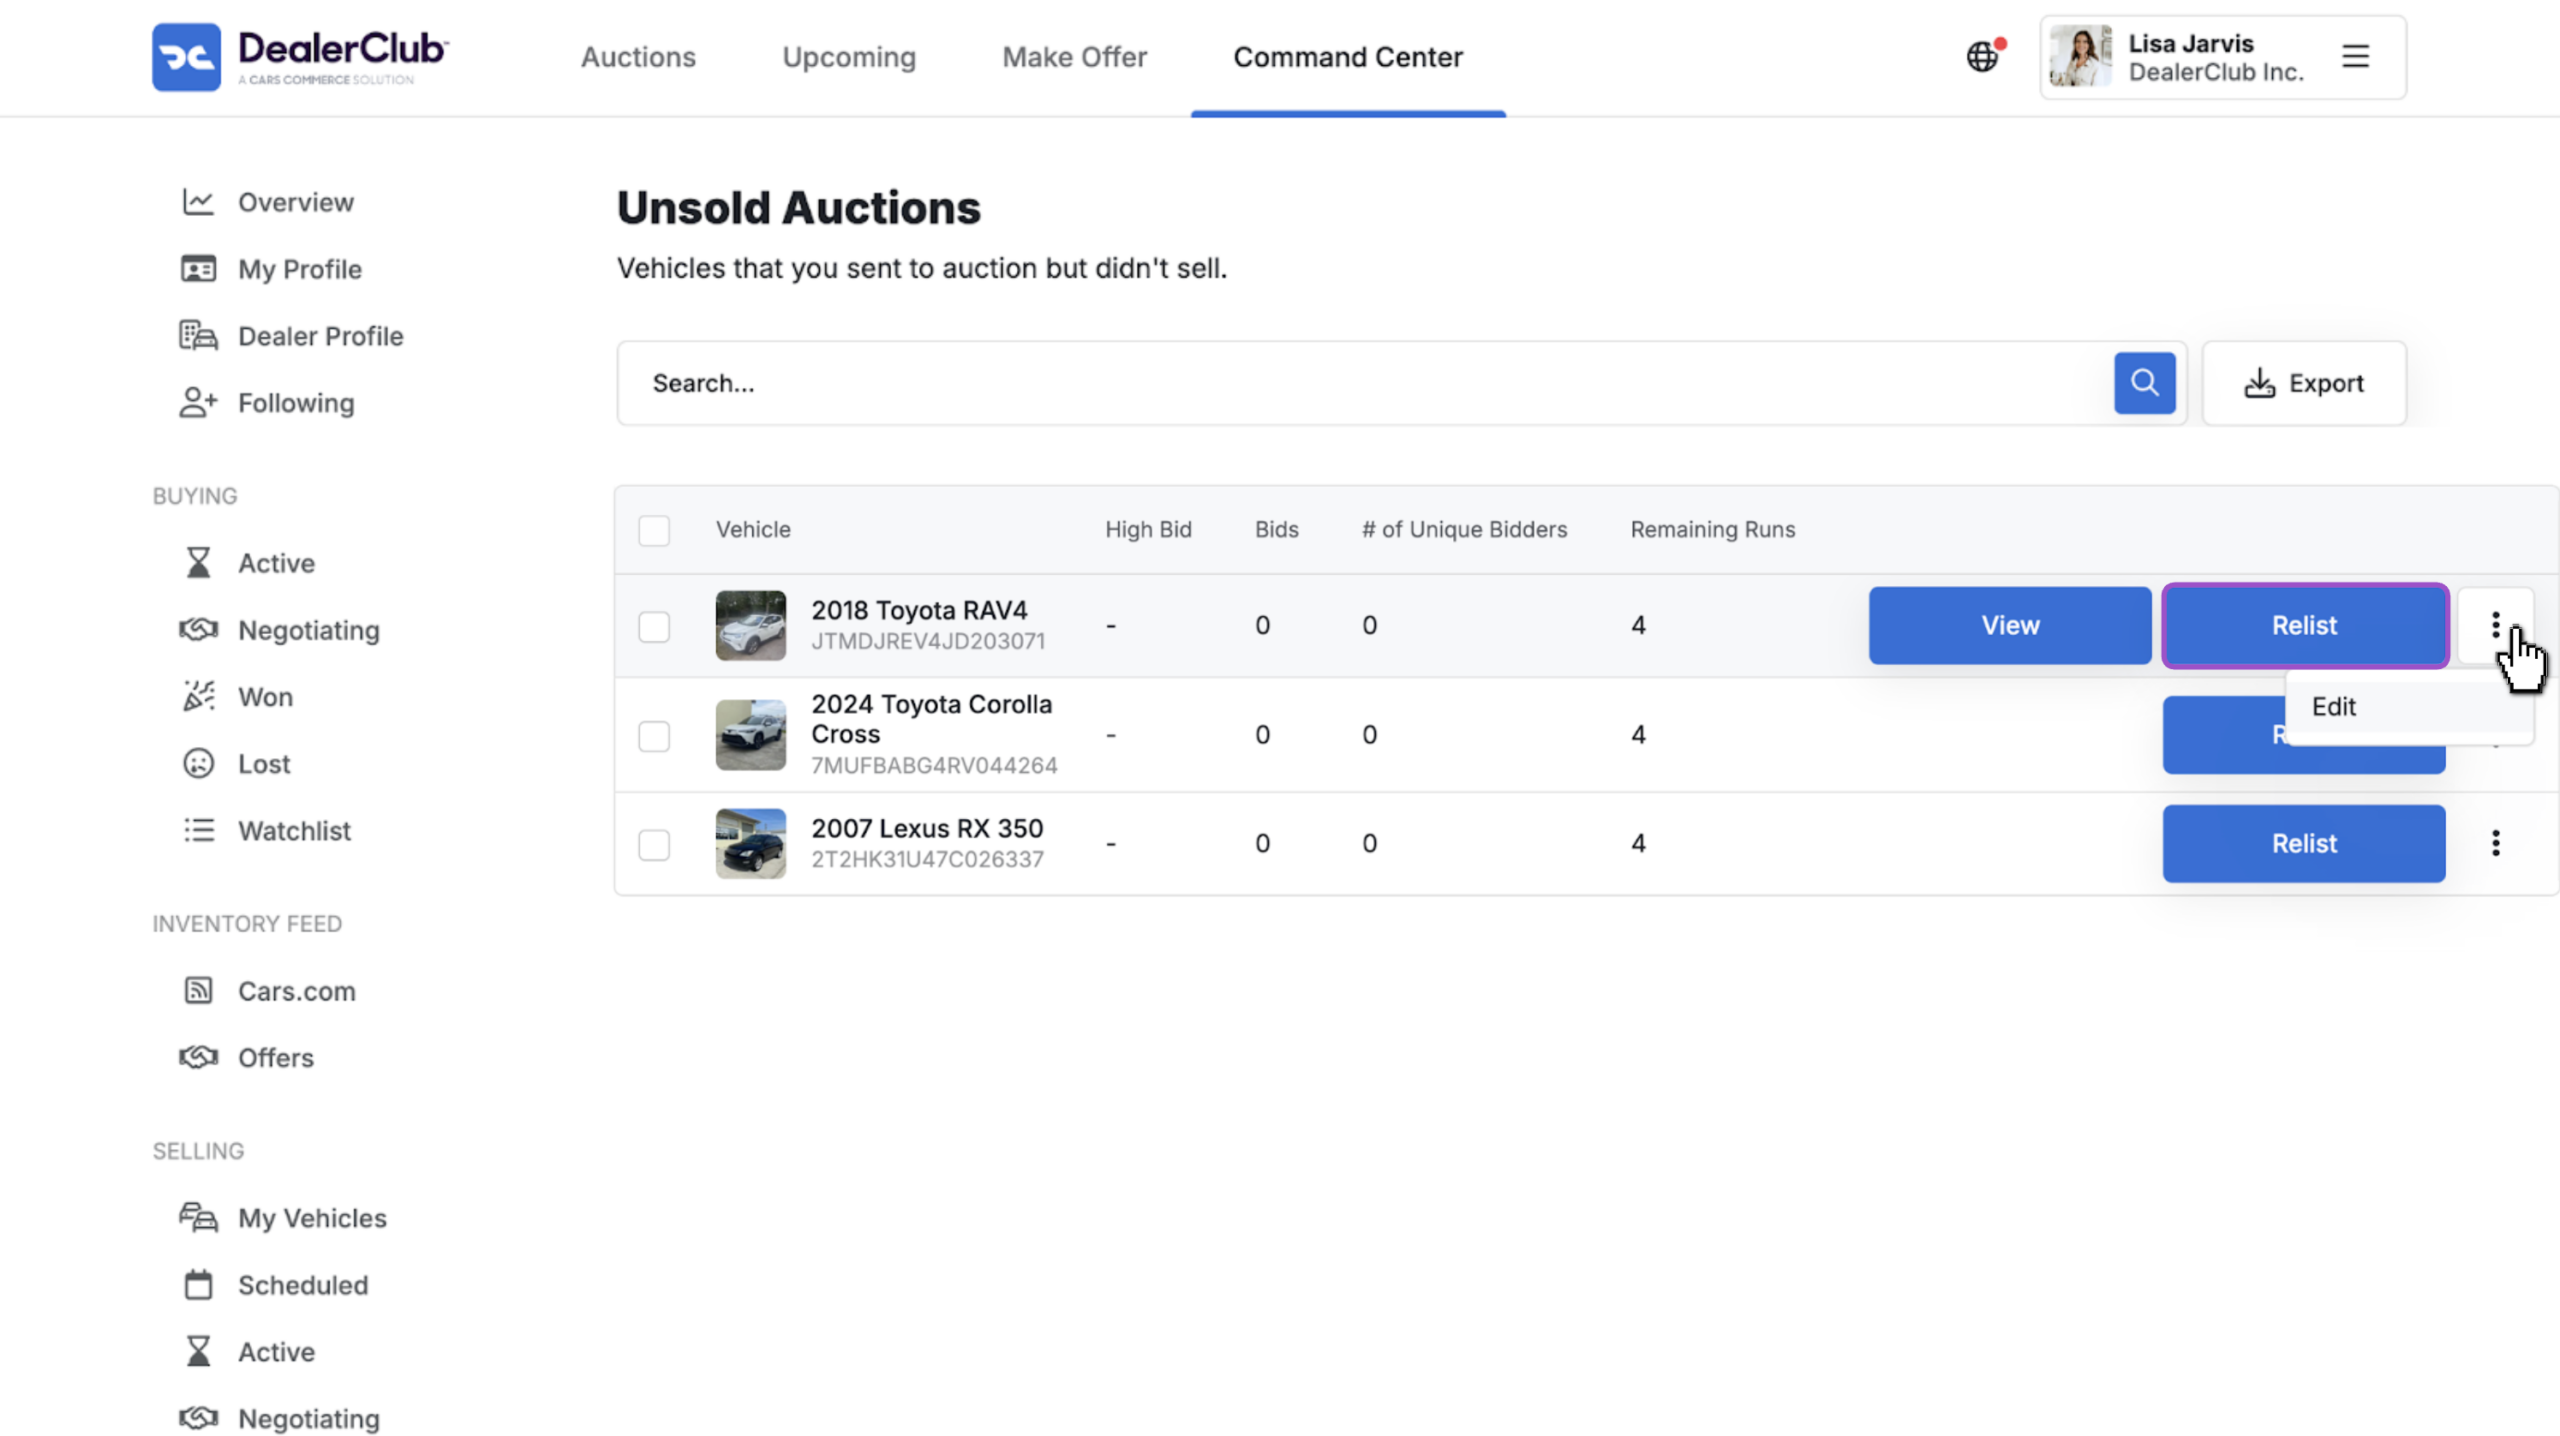Screen dimensions: 2560x1436
Task: Open the Buying Watchlist list icon
Action: 198,830
